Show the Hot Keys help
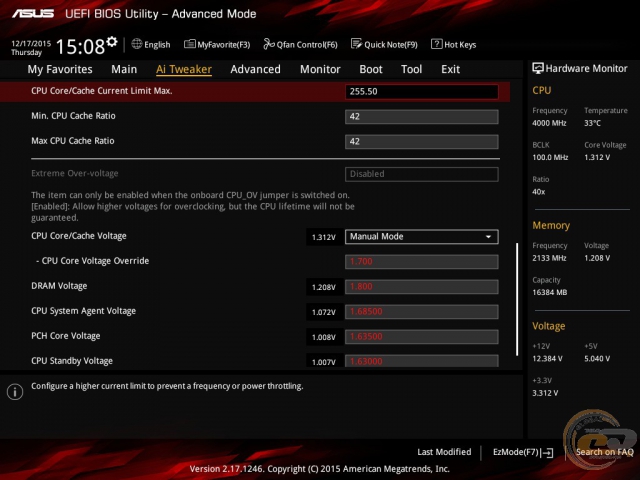Screen dimensions: 640x480 (x=453, y=44)
